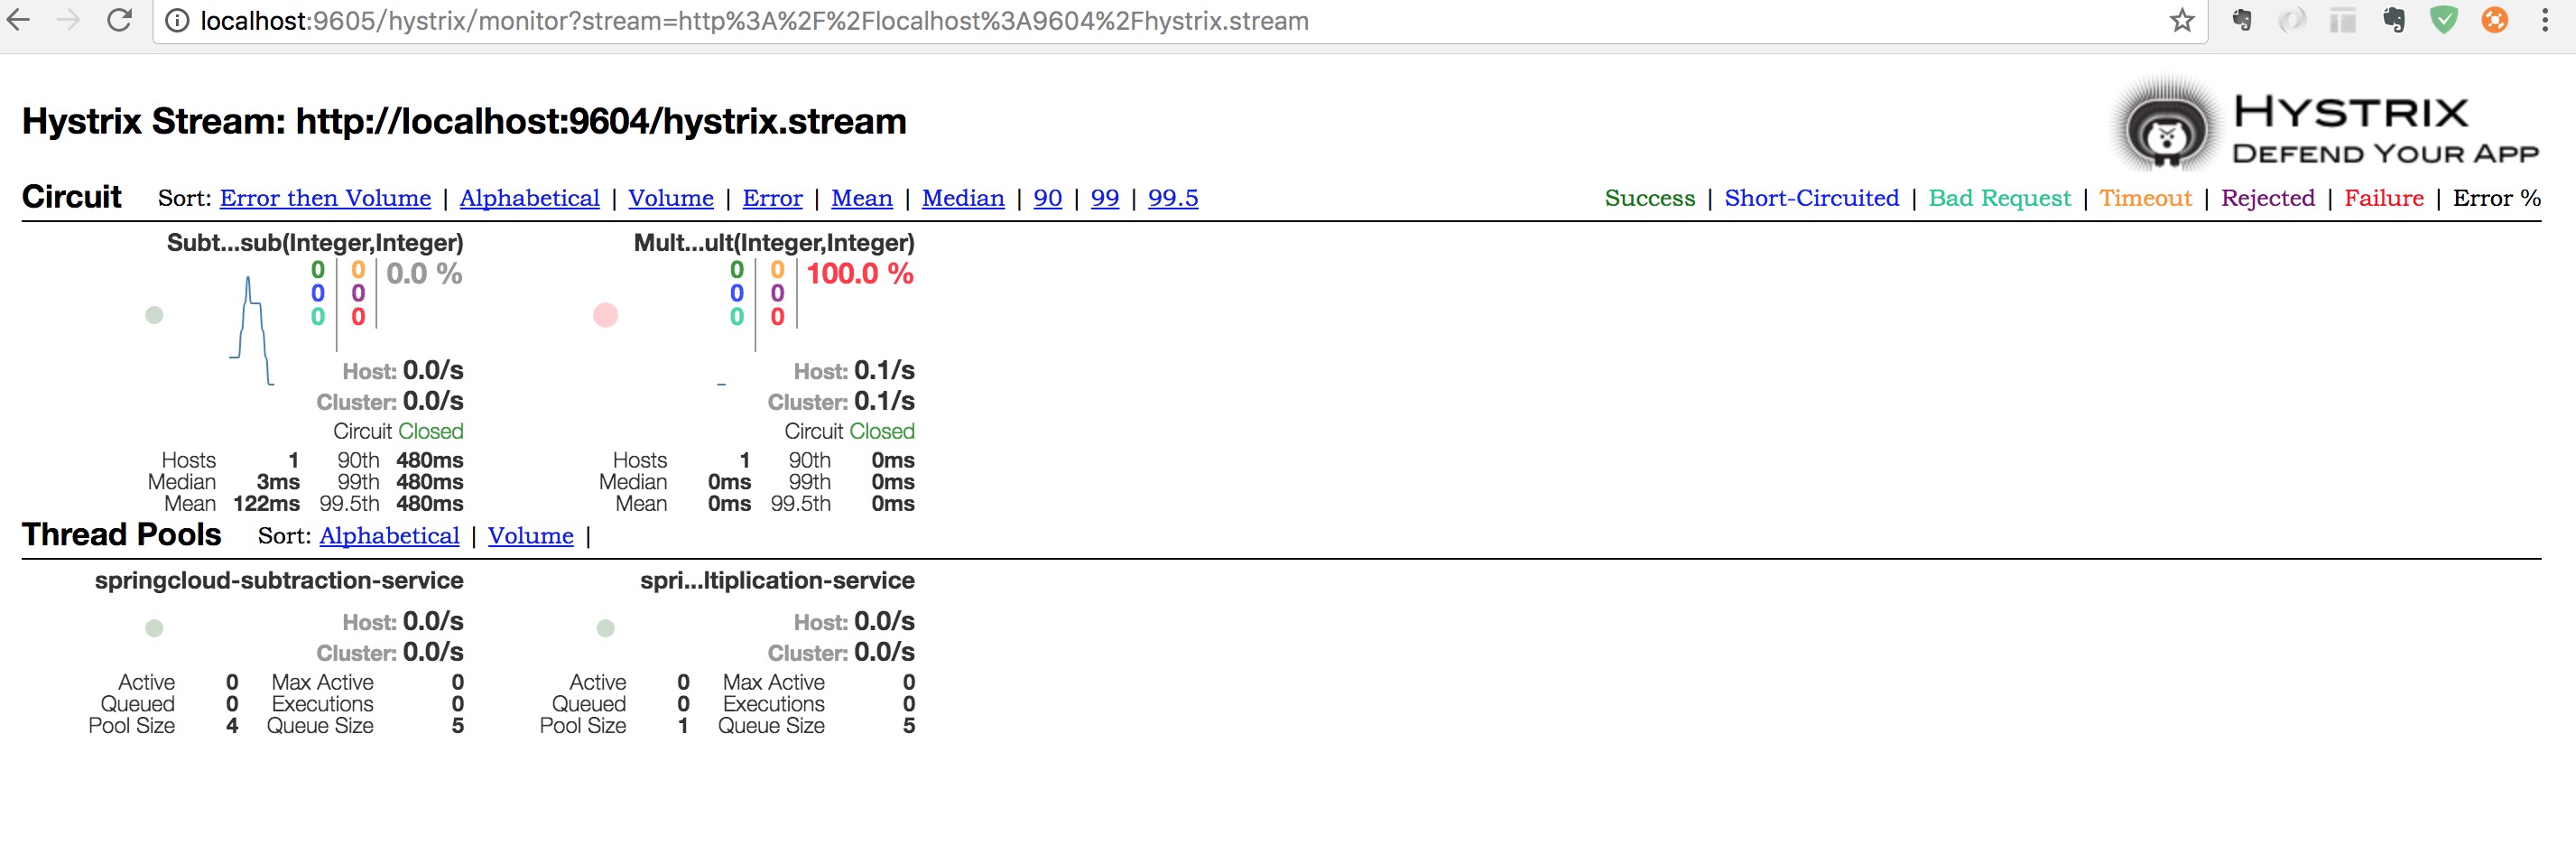Image resolution: width=2576 pixels, height=845 pixels.
Task: Sort circuits Alphabetical
Action: coord(529,198)
